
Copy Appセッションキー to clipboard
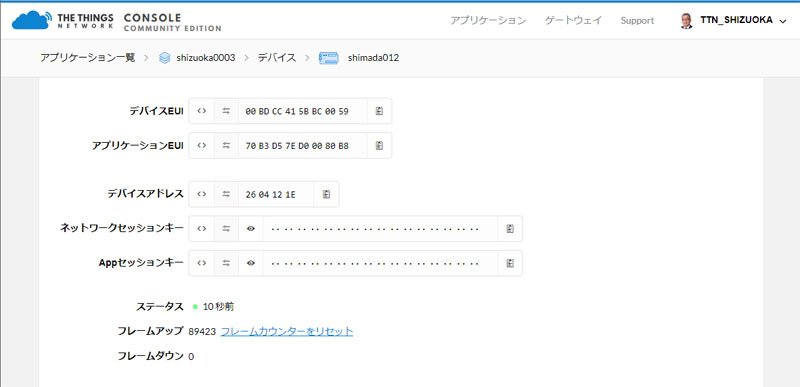coord(510,263)
